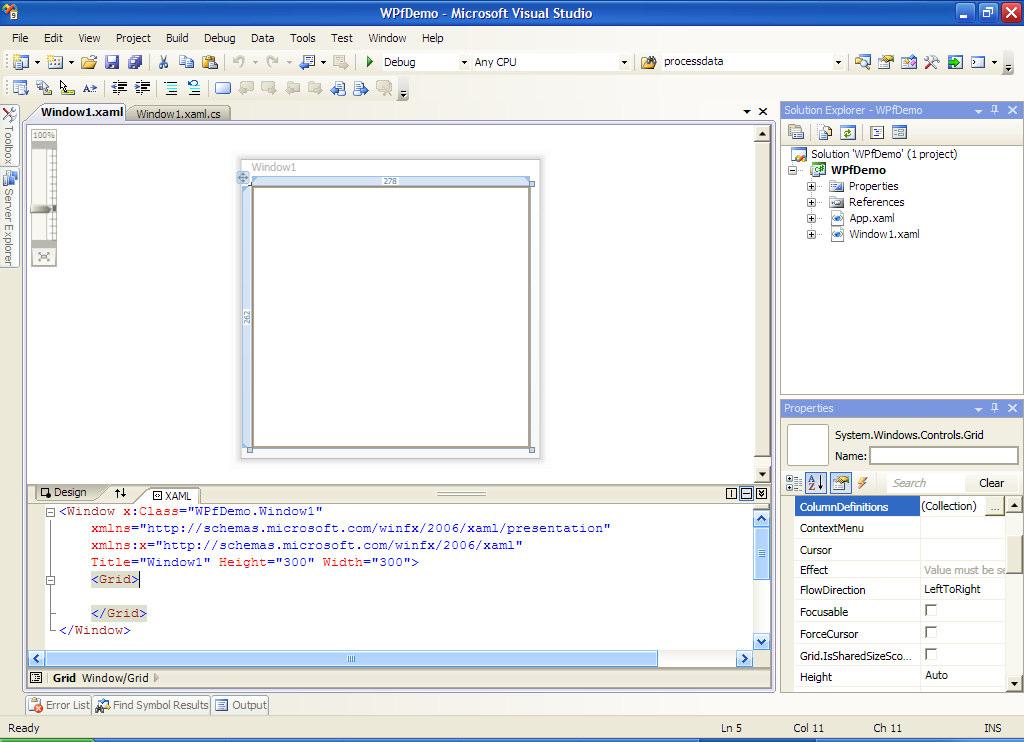Open the Start Page green-arrow icon
Screen dimensions: 1024x742
click(955, 62)
